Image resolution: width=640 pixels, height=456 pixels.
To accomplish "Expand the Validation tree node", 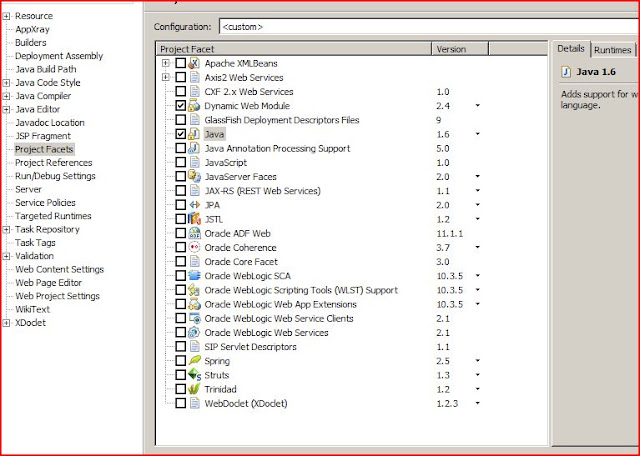I will 6,256.
